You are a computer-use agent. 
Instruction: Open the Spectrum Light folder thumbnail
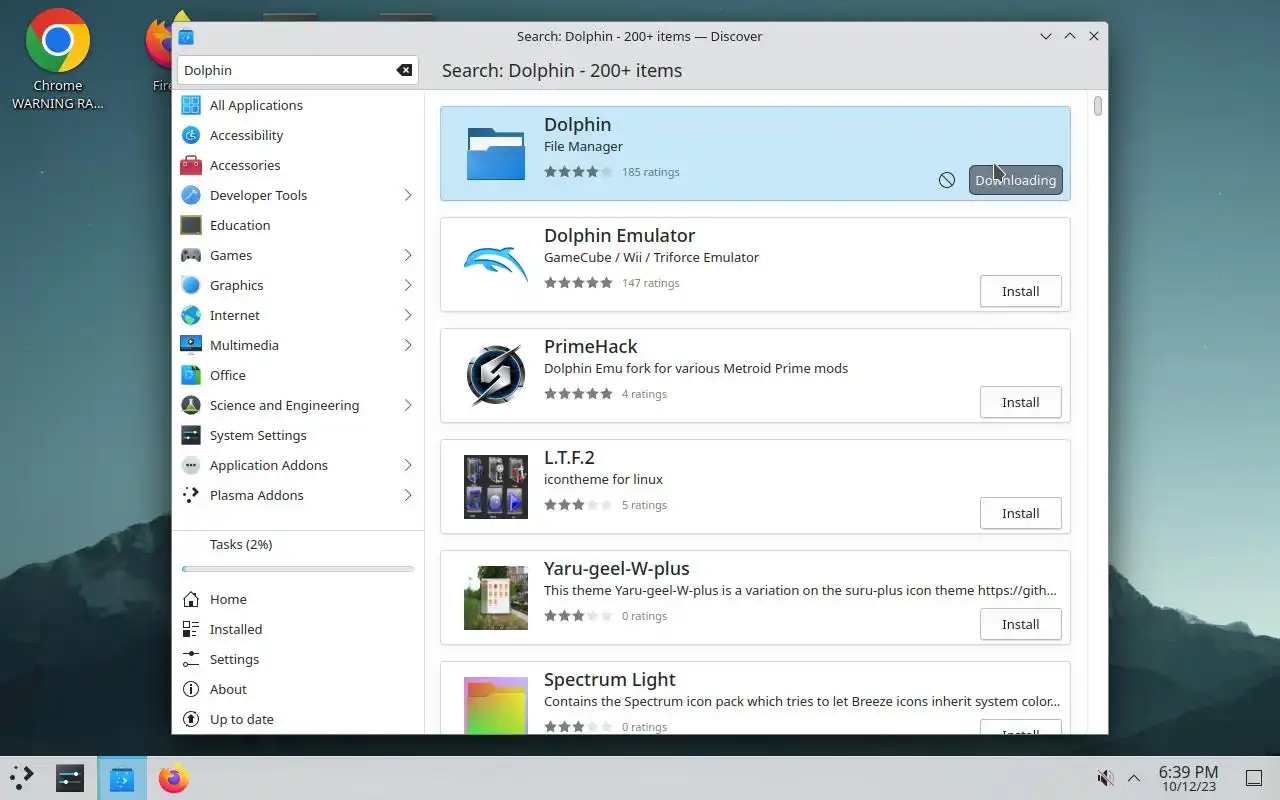click(x=496, y=705)
